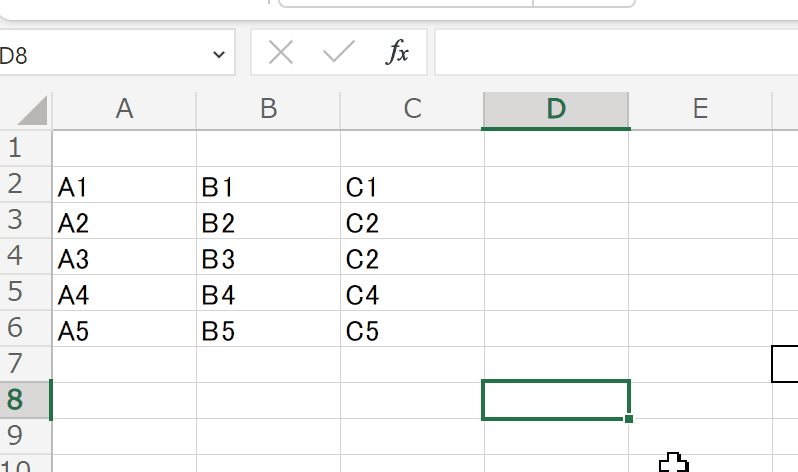798x472 pixels.
Task: Click cell containing C5 text
Action: coord(412,330)
